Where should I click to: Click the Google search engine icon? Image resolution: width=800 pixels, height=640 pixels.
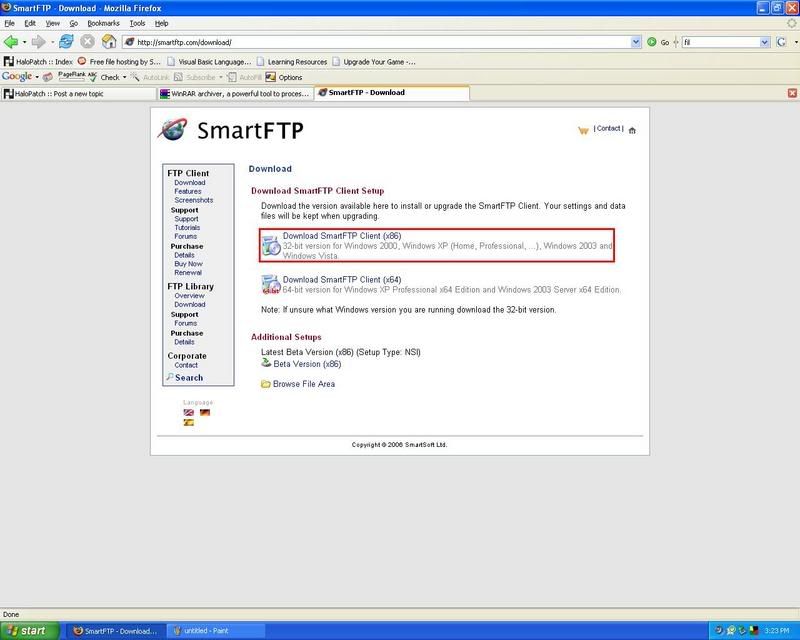(x=781, y=42)
